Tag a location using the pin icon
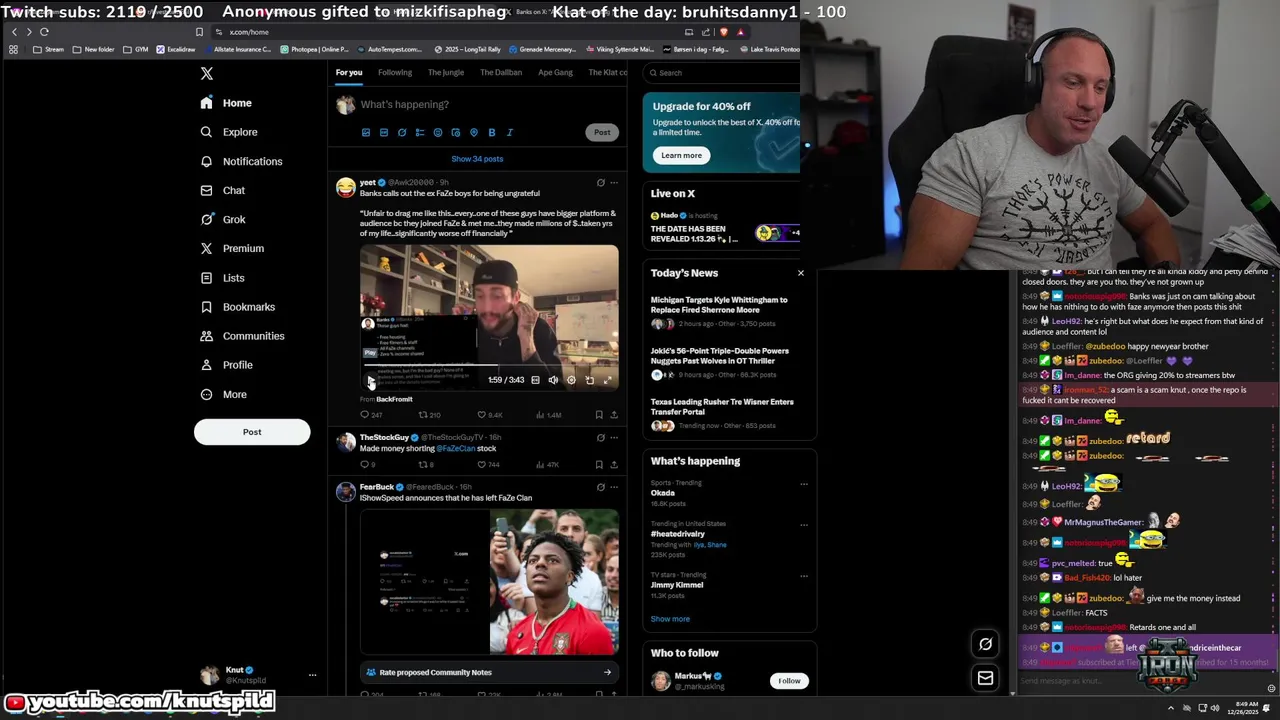Image resolution: width=1280 pixels, height=720 pixels. point(474,132)
